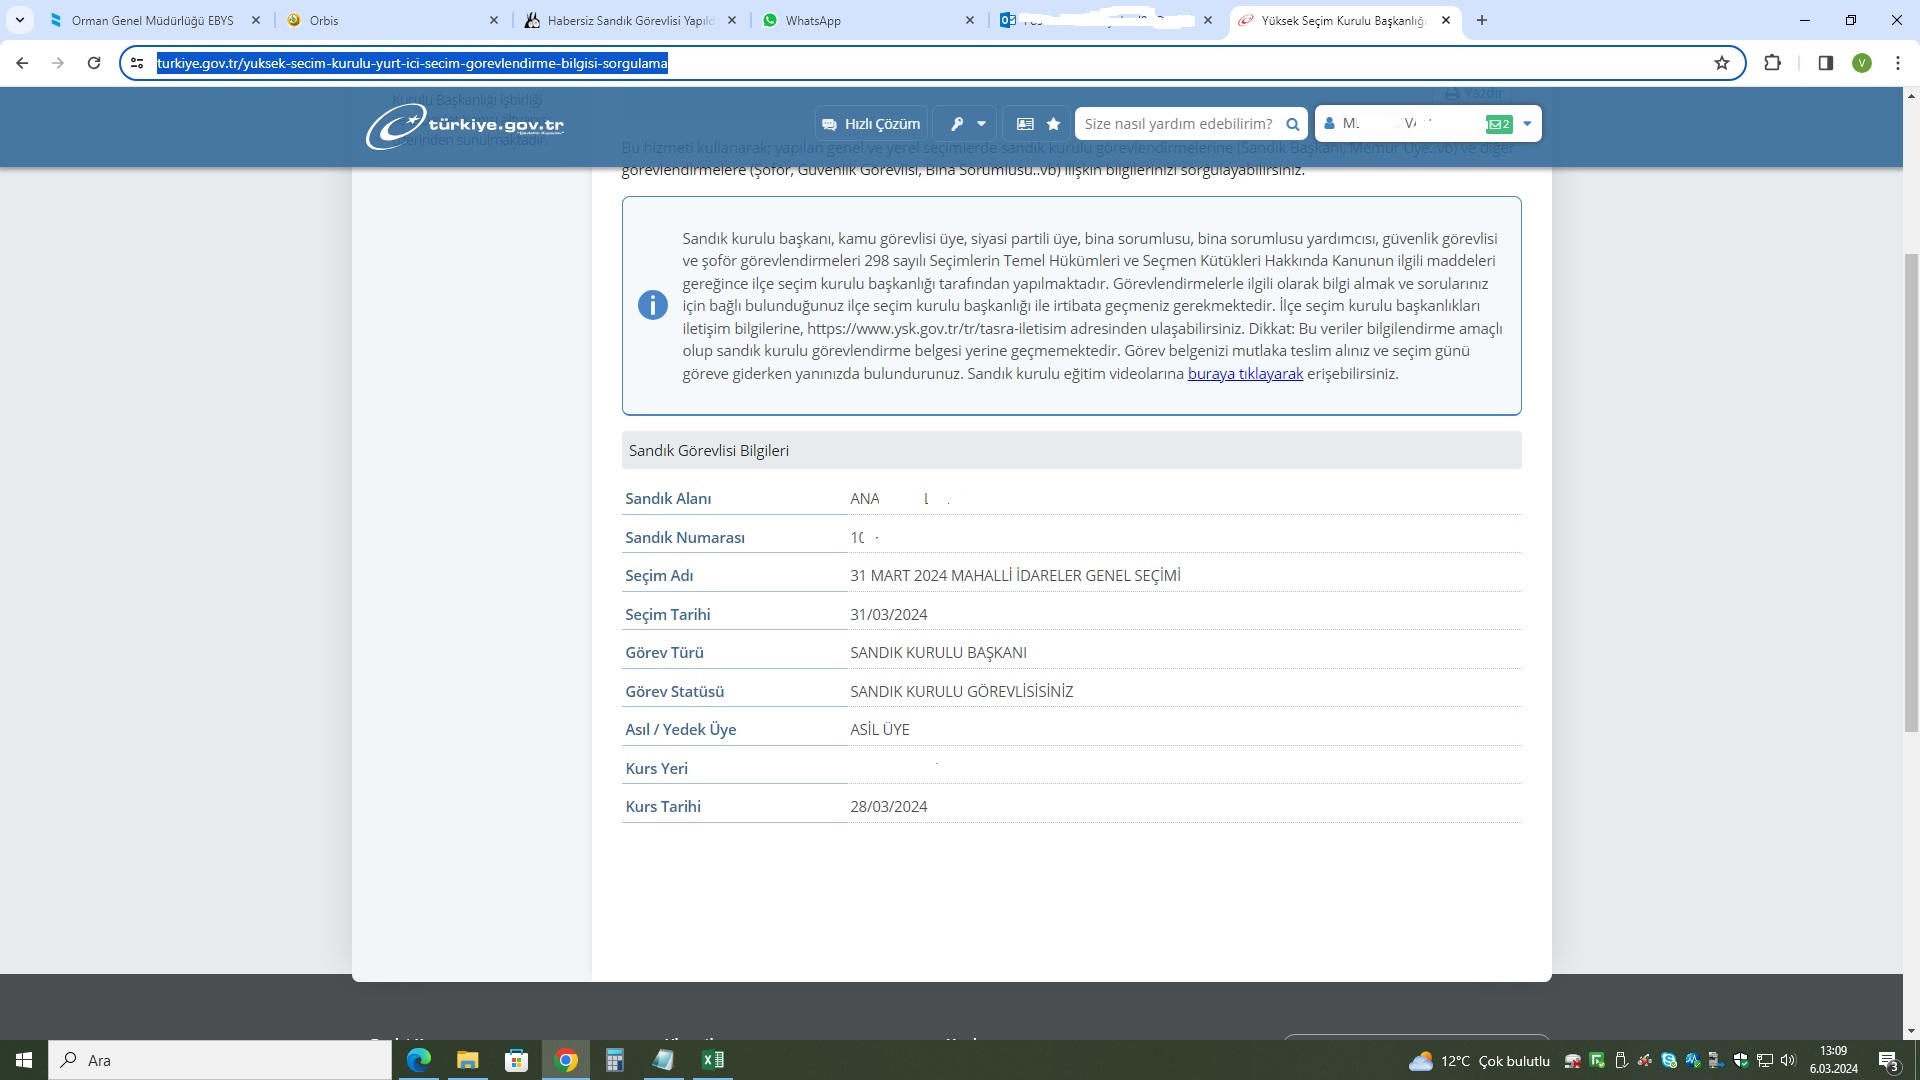Select the Kurs Tarihi value 28/03/2024

[x=888, y=807]
